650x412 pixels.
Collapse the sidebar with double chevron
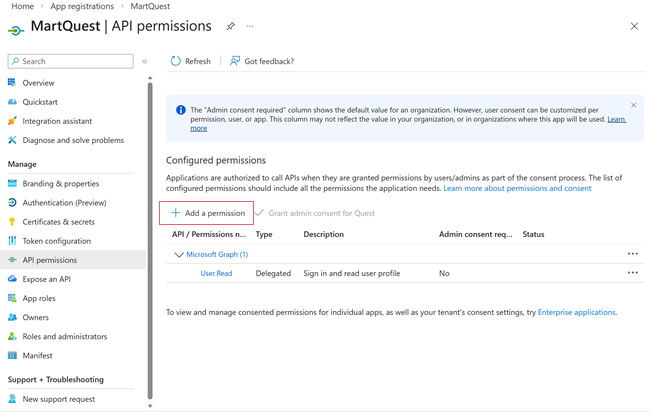pos(145,61)
